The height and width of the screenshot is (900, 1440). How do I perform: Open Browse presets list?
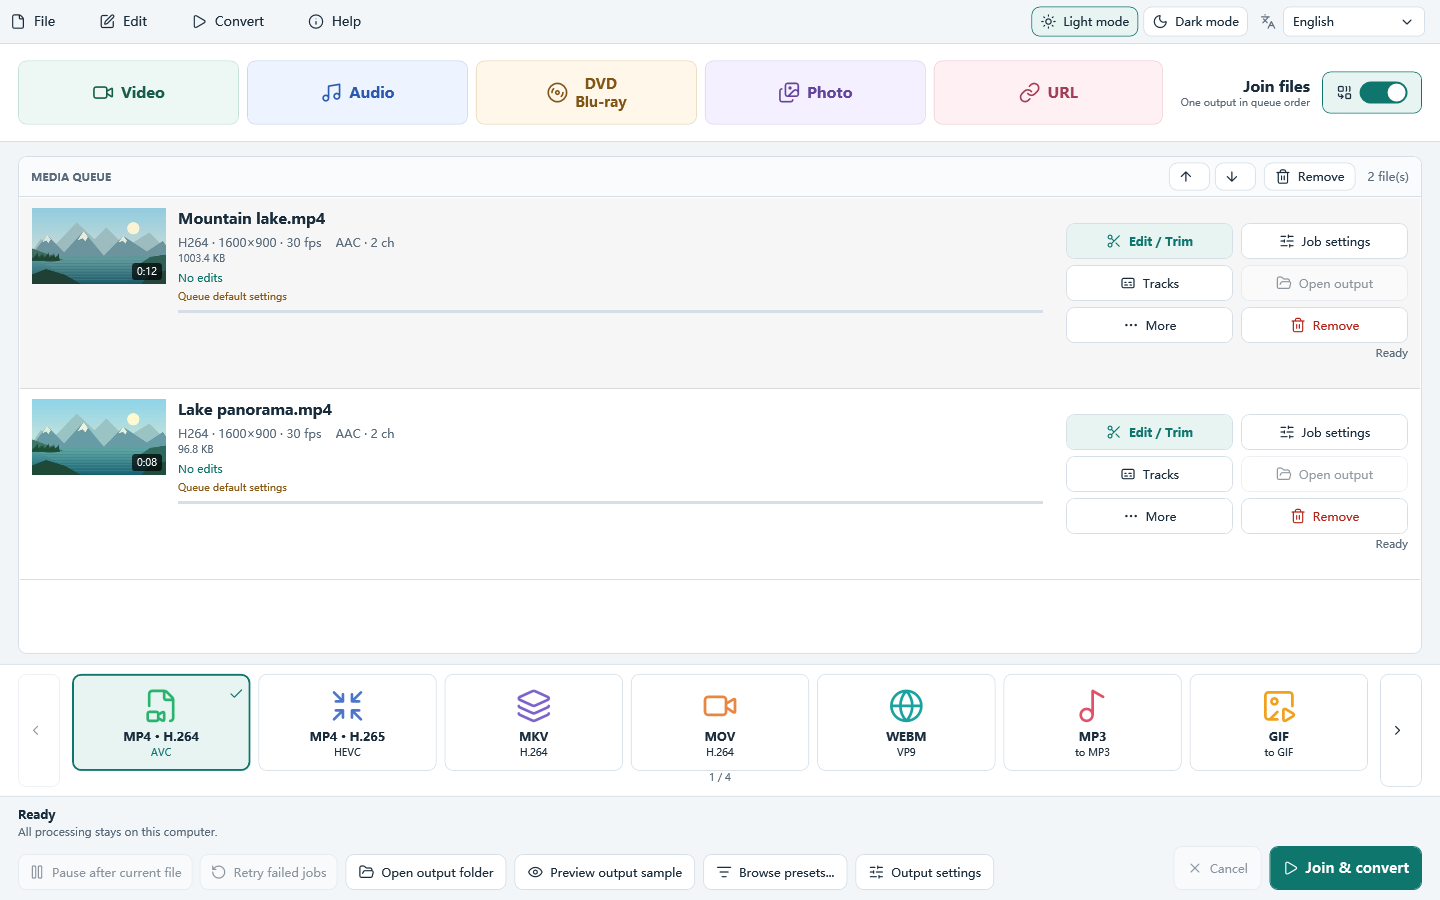pyautogui.click(x=775, y=872)
